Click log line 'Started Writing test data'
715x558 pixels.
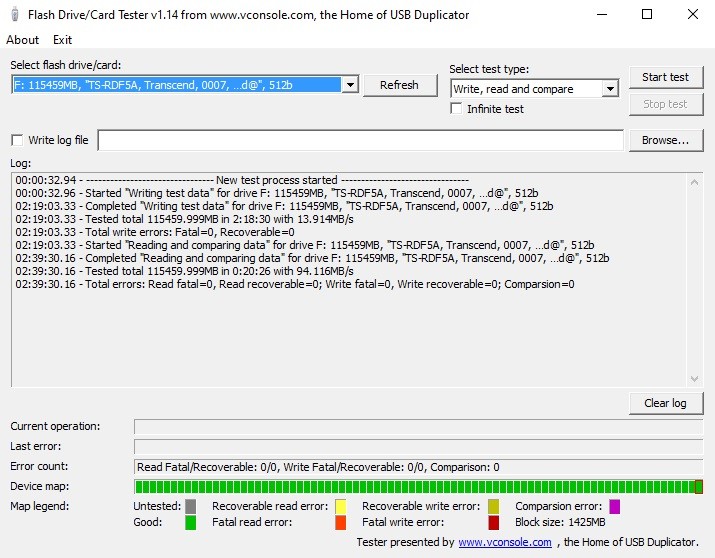277,193
